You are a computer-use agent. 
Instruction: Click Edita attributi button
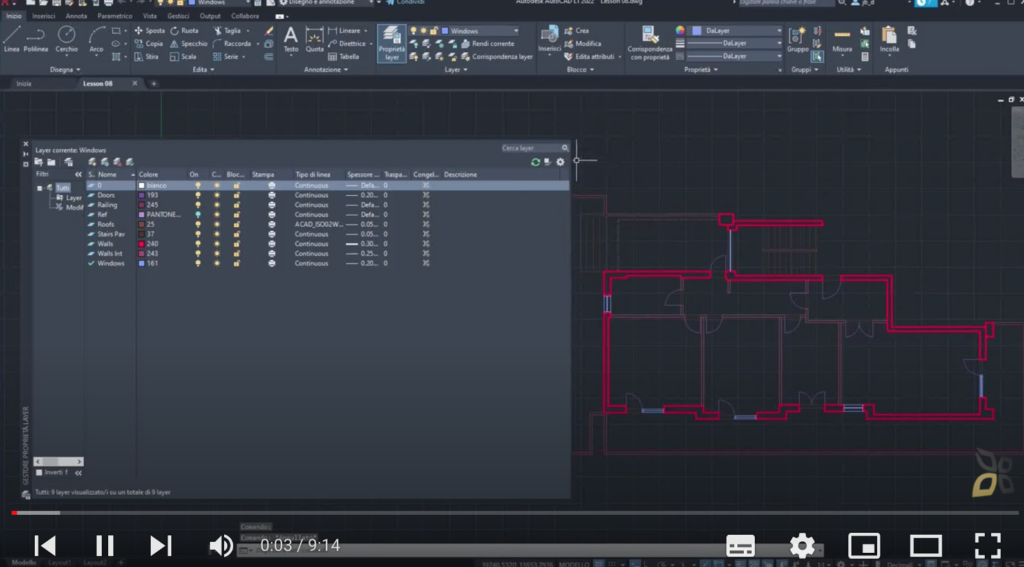coord(589,57)
